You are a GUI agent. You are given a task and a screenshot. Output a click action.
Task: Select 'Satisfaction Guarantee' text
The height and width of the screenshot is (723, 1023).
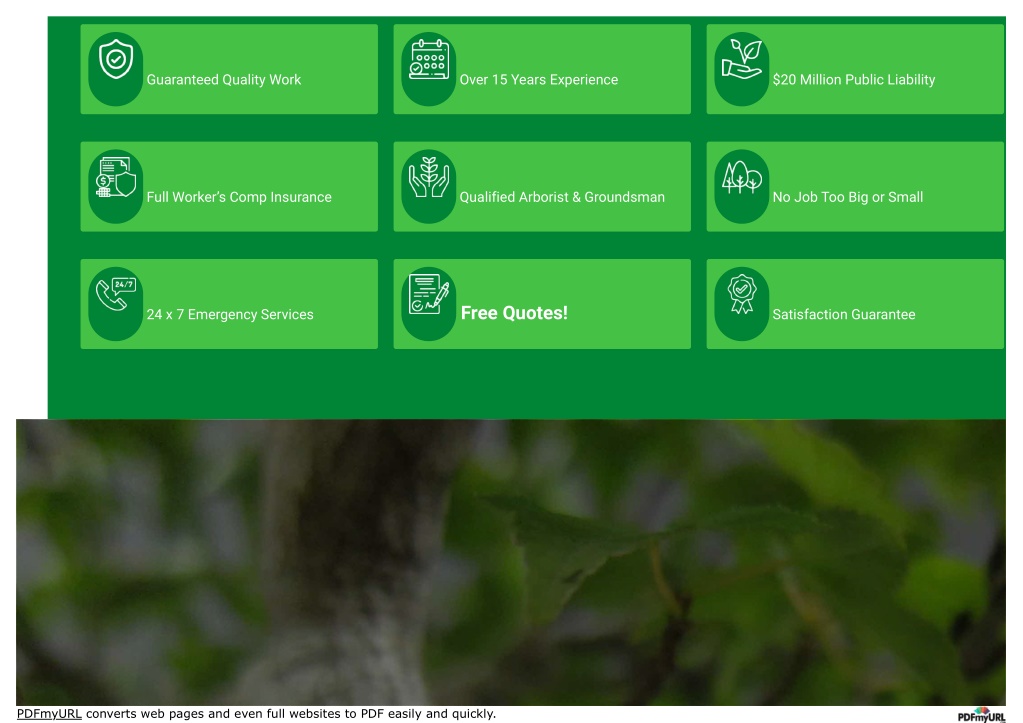[x=844, y=315]
